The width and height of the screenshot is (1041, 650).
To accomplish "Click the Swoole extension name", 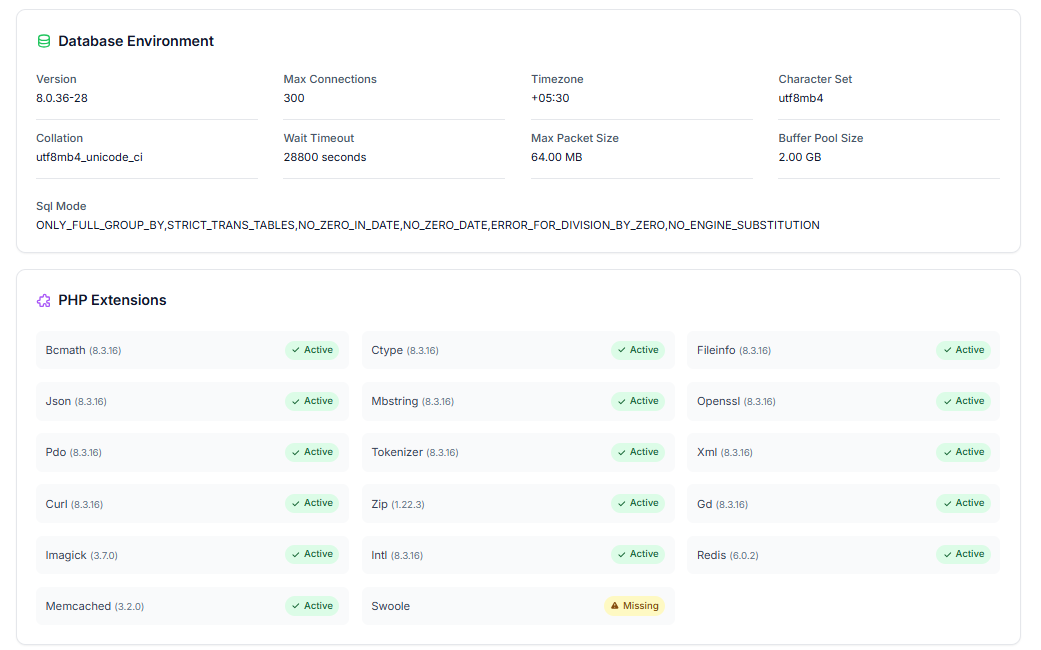I will pos(390,606).
